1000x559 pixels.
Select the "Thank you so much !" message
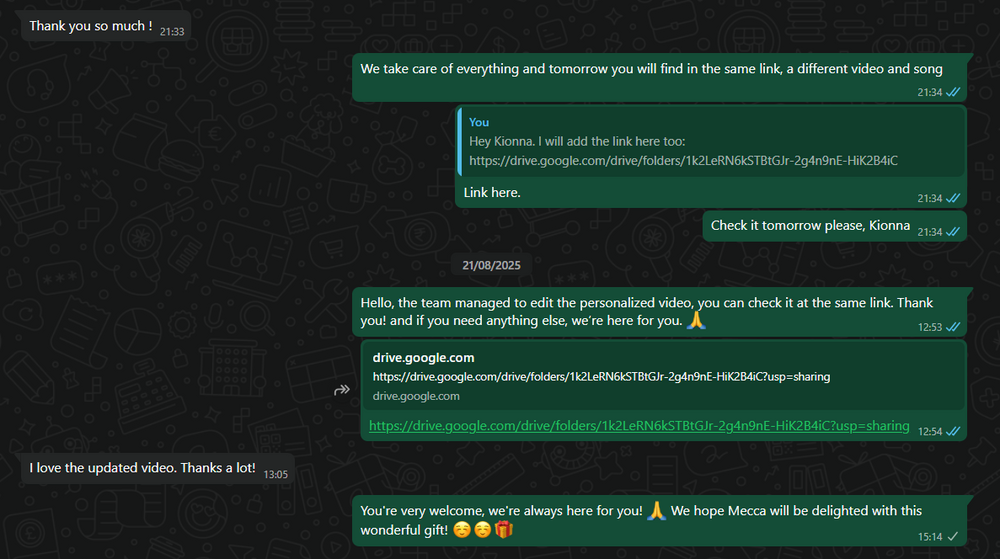(90, 26)
